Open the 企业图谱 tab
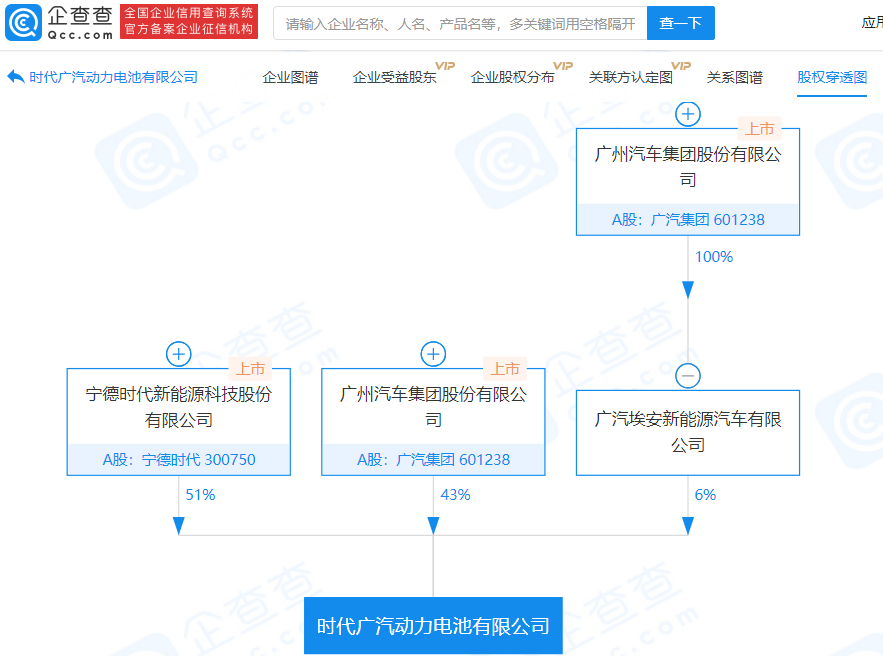Image resolution: width=883 pixels, height=656 pixels. (x=289, y=75)
